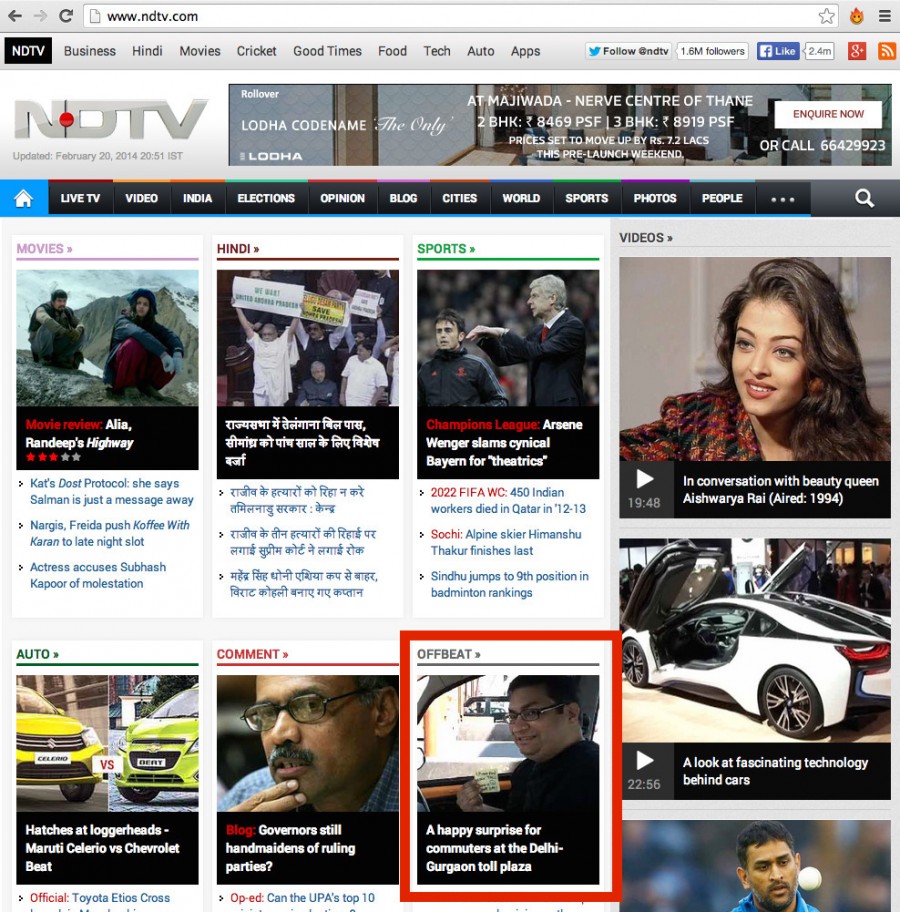Click Enquire Now on the Lodha ad
This screenshot has height=912, width=900.
[828, 114]
